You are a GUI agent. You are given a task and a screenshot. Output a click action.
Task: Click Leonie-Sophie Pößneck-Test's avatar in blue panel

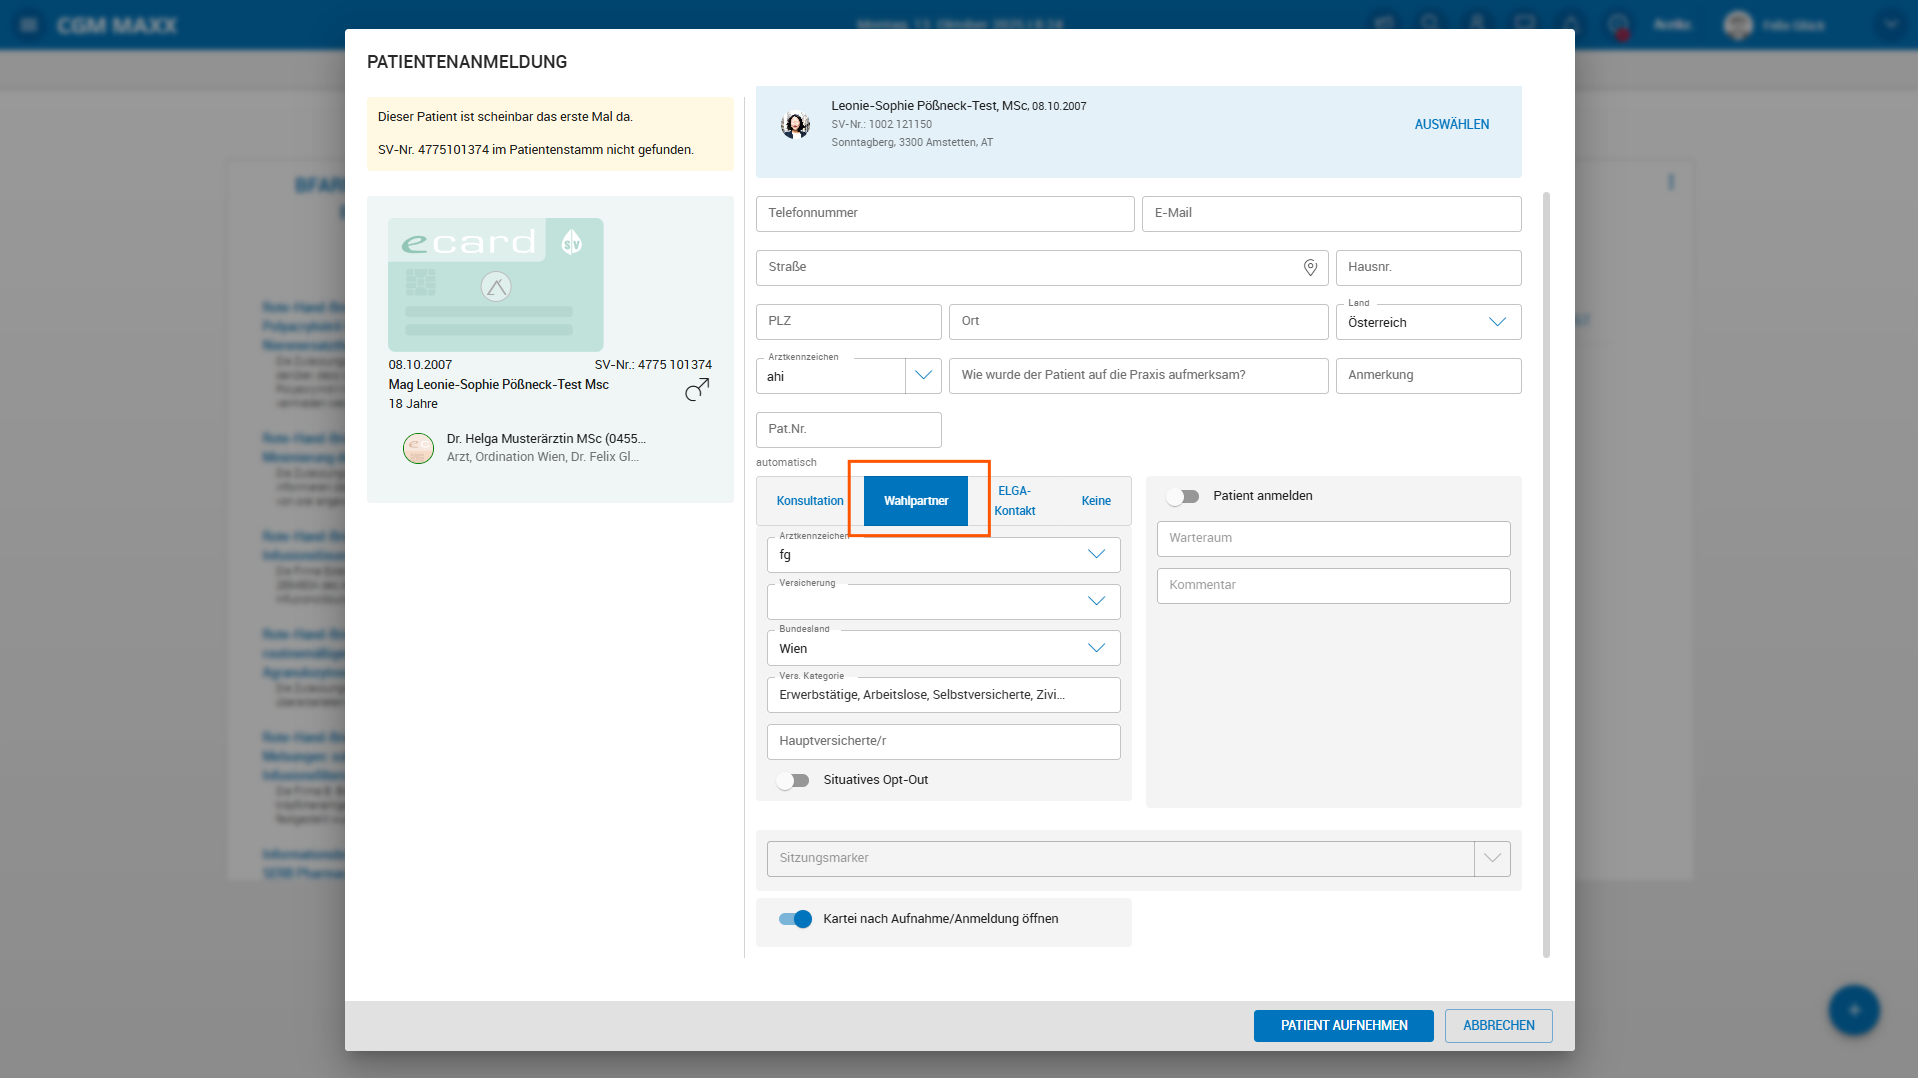pyautogui.click(x=795, y=125)
